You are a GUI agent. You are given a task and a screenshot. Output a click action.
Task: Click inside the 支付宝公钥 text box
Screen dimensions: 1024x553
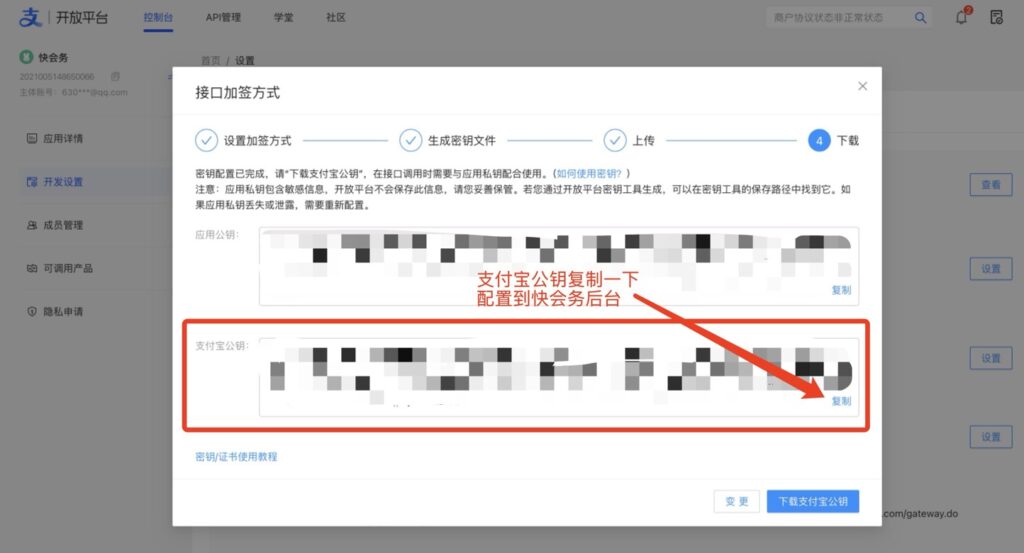point(558,377)
